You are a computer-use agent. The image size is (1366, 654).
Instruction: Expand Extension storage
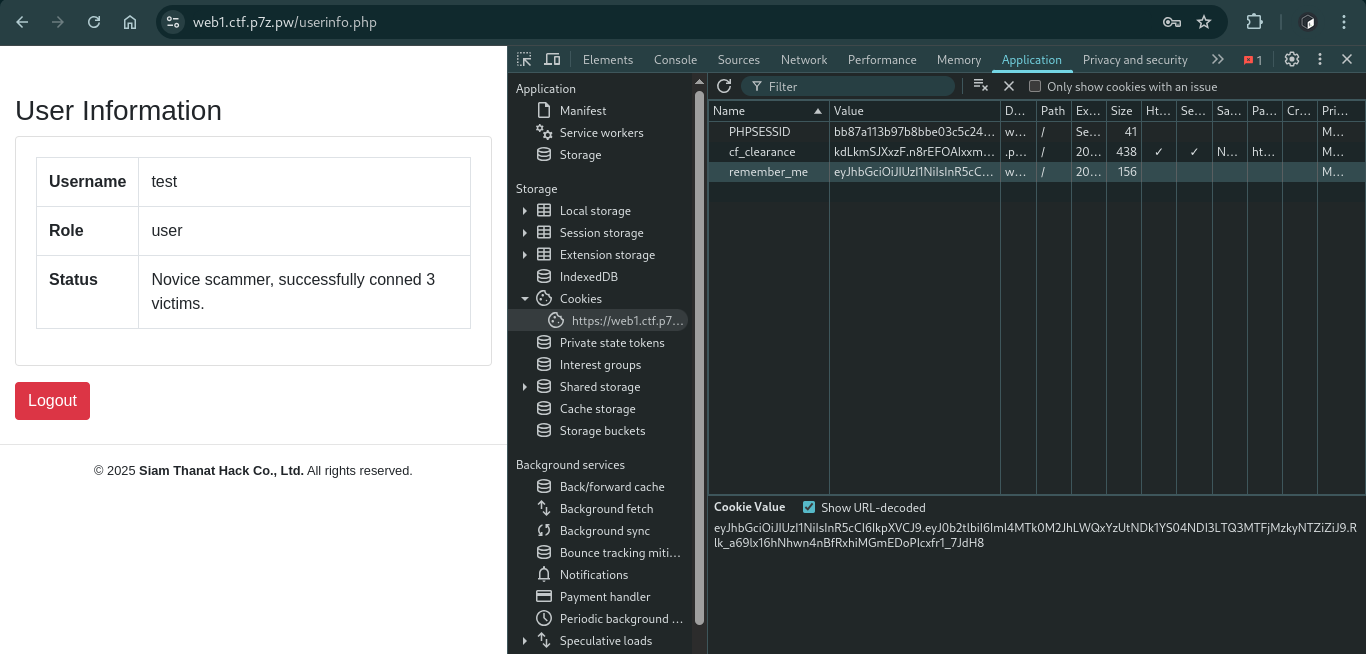click(524, 255)
